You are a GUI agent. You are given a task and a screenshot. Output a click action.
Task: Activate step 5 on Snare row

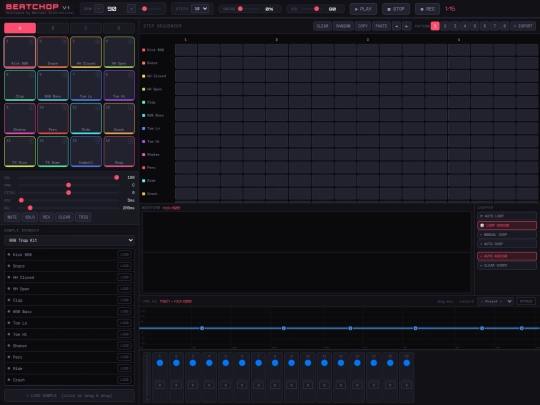coord(277,63)
